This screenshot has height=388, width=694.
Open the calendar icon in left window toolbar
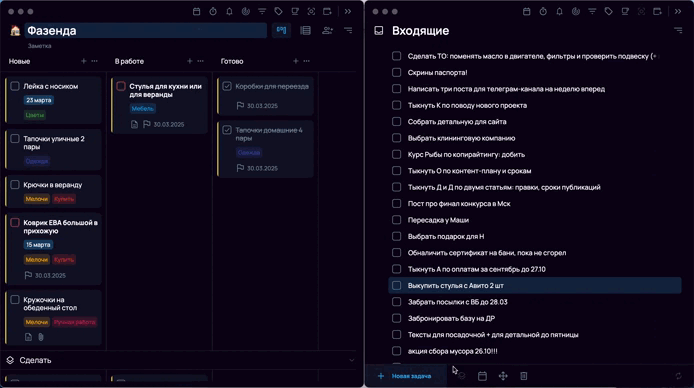(197, 12)
